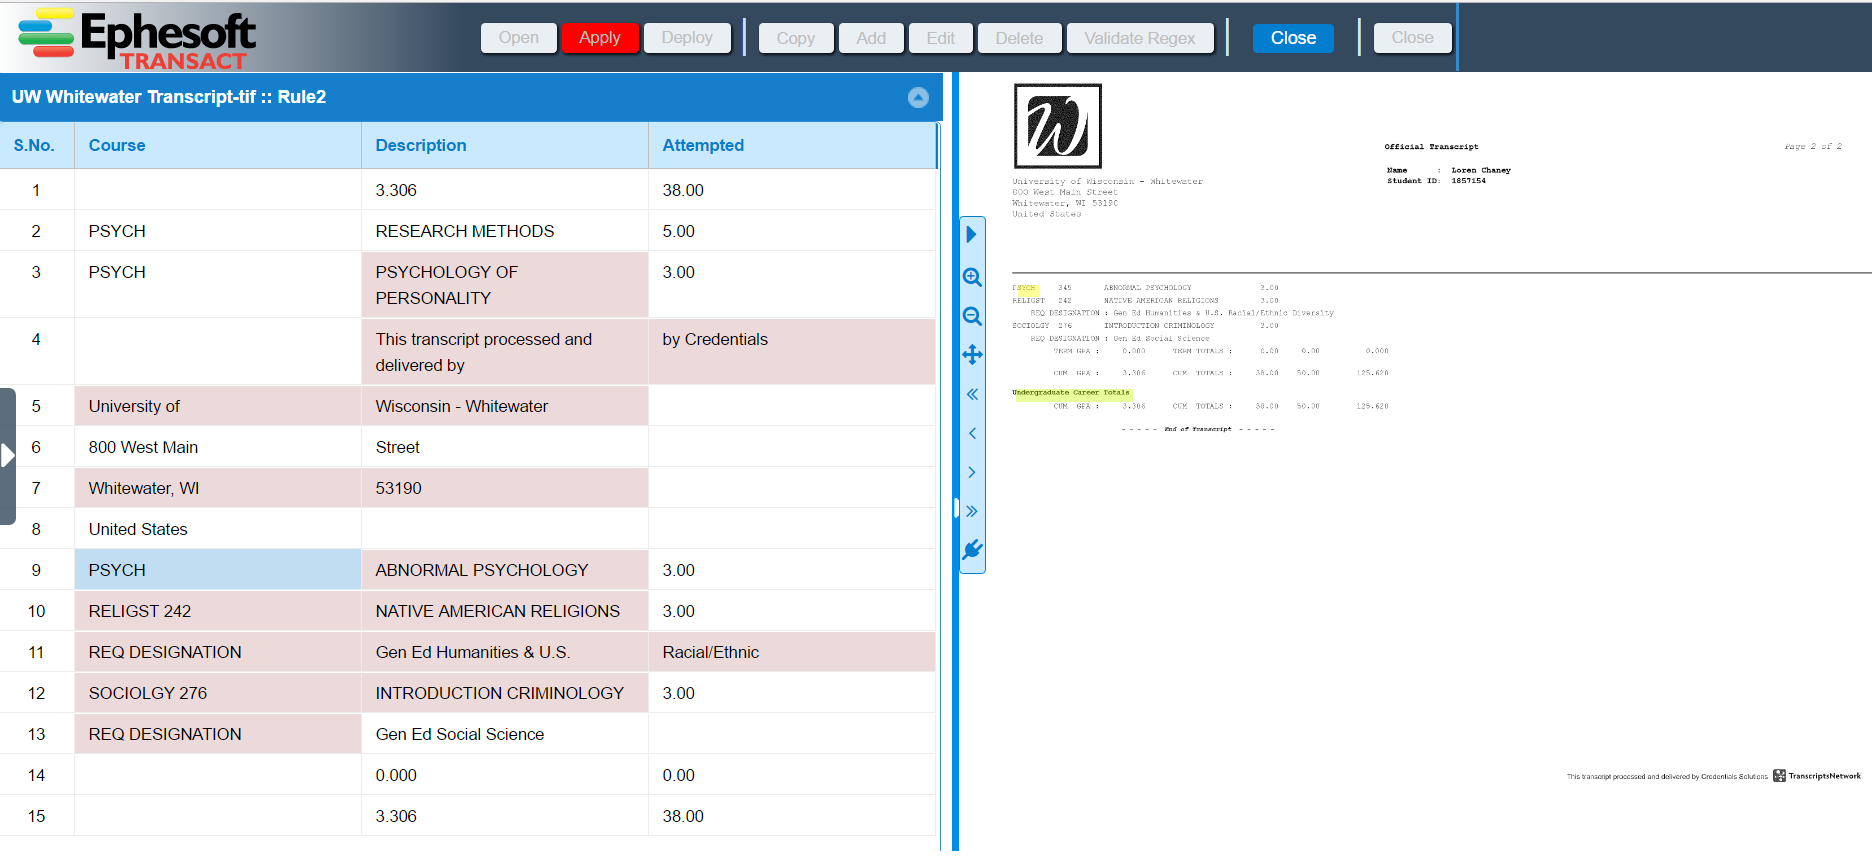Click the Delete button

pyautogui.click(x=1019, y=38)
